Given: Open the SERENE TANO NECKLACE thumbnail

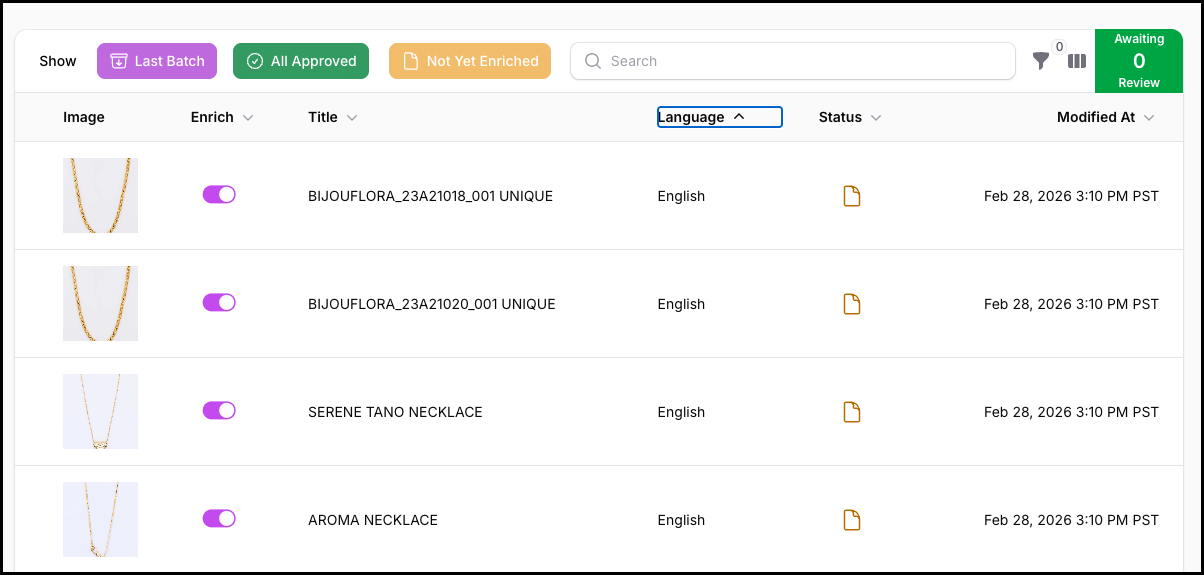Looking at the screenshot, I should pos(100,412).
